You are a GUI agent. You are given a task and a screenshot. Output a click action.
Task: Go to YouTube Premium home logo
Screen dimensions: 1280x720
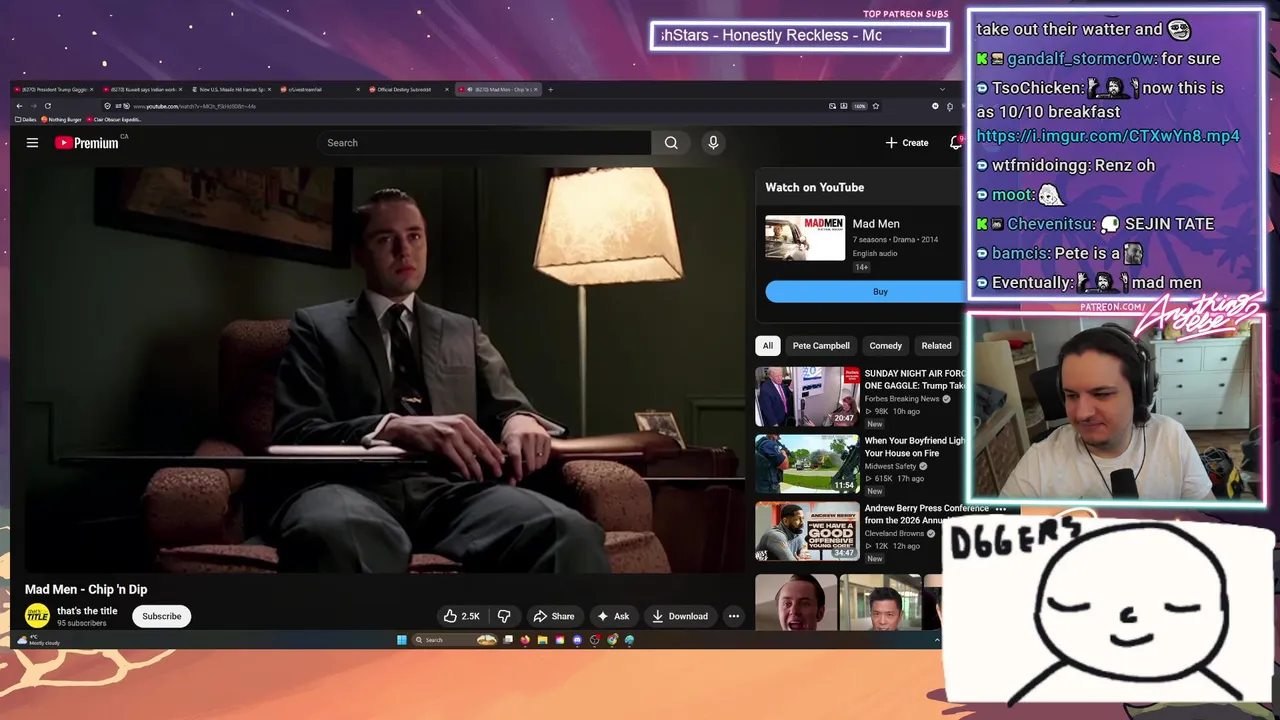(87, 143)
